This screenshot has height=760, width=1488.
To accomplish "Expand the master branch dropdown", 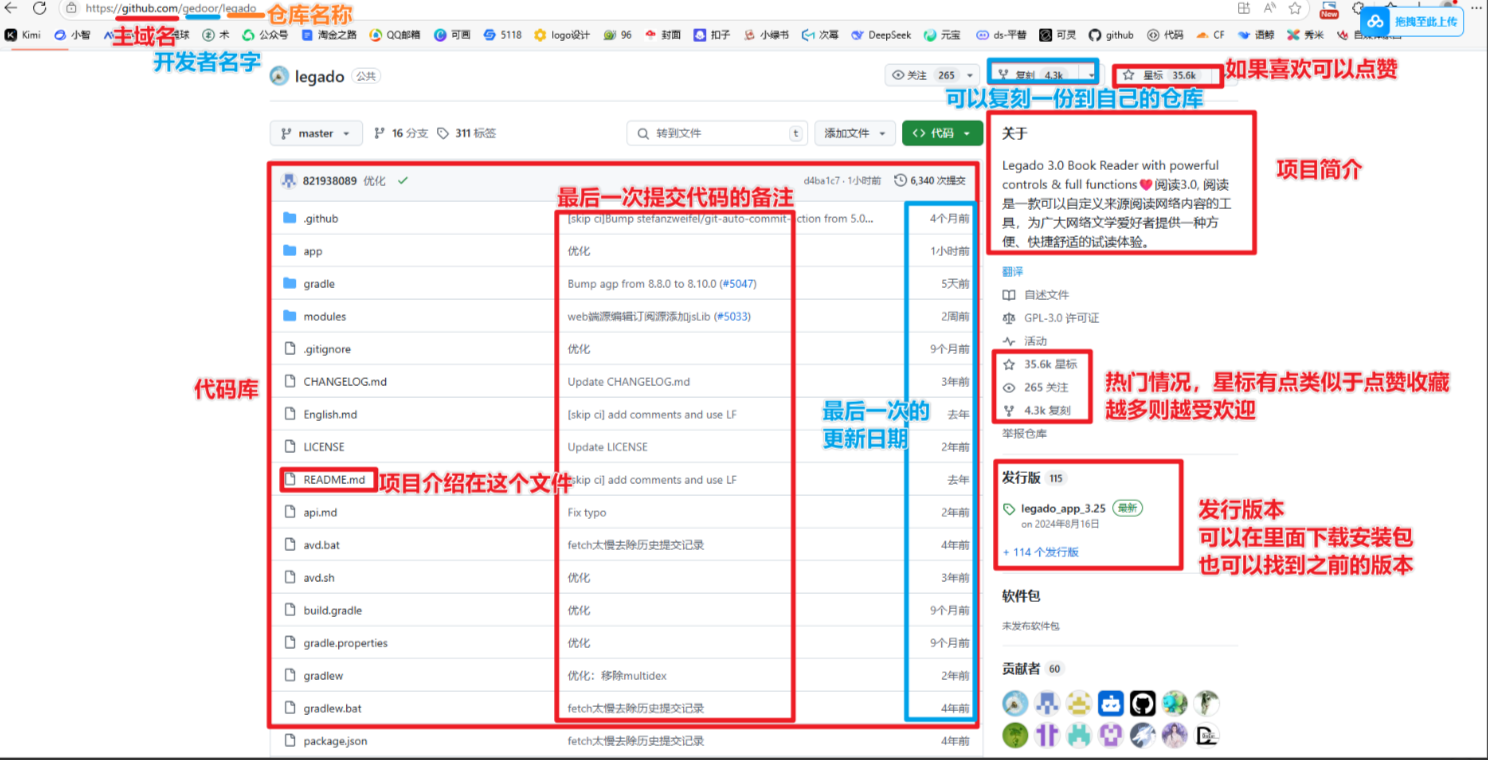I will click(315, 133).
